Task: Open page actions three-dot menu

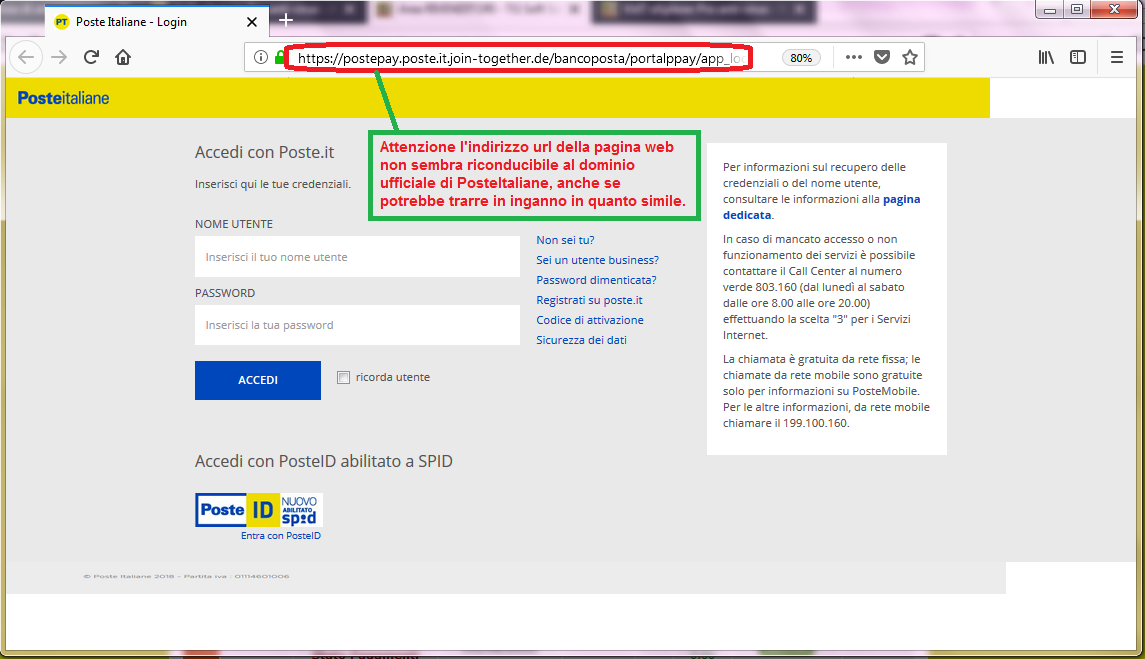Action: pyautogui.click(x=854, y=57)
